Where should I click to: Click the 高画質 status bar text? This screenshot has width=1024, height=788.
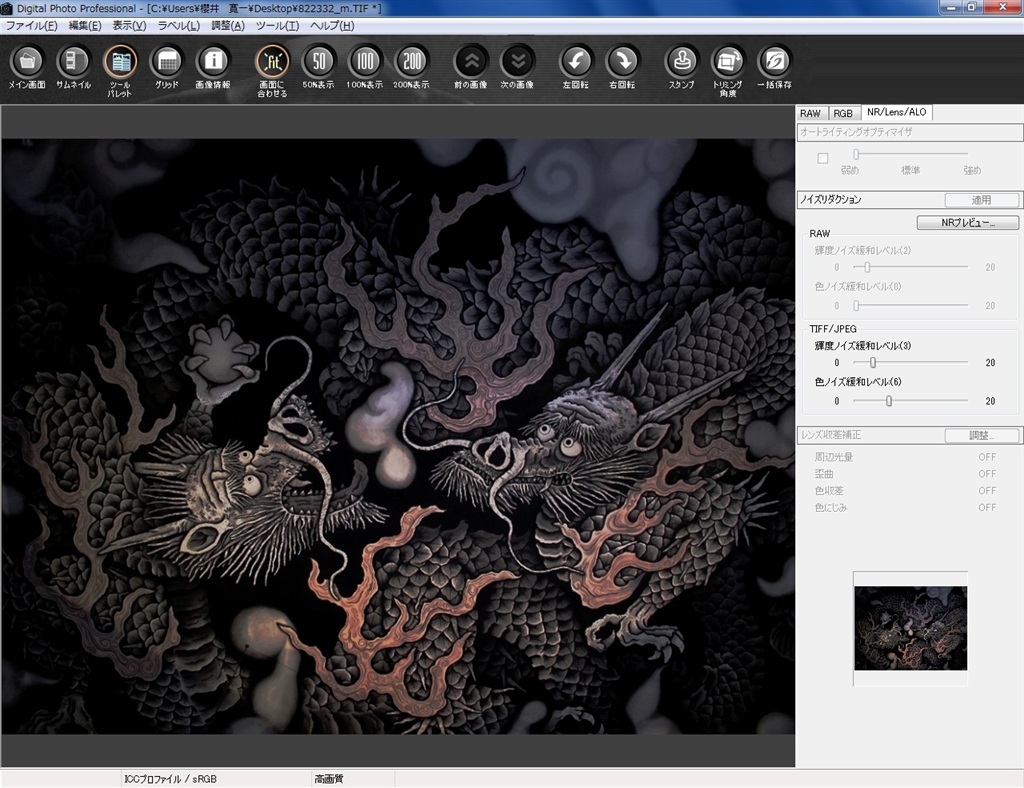pos(328,779)
